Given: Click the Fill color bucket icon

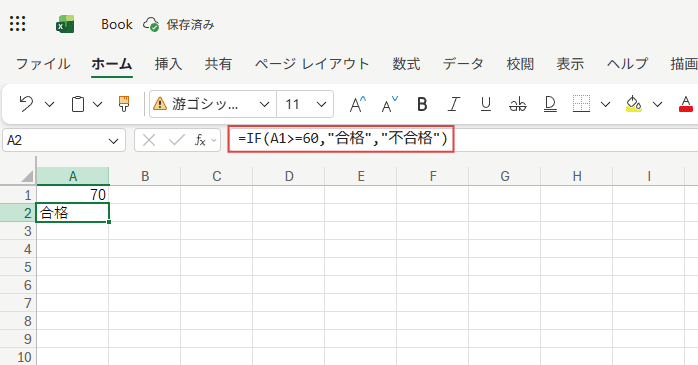Looking at the screenshot, I should (634, 104).
